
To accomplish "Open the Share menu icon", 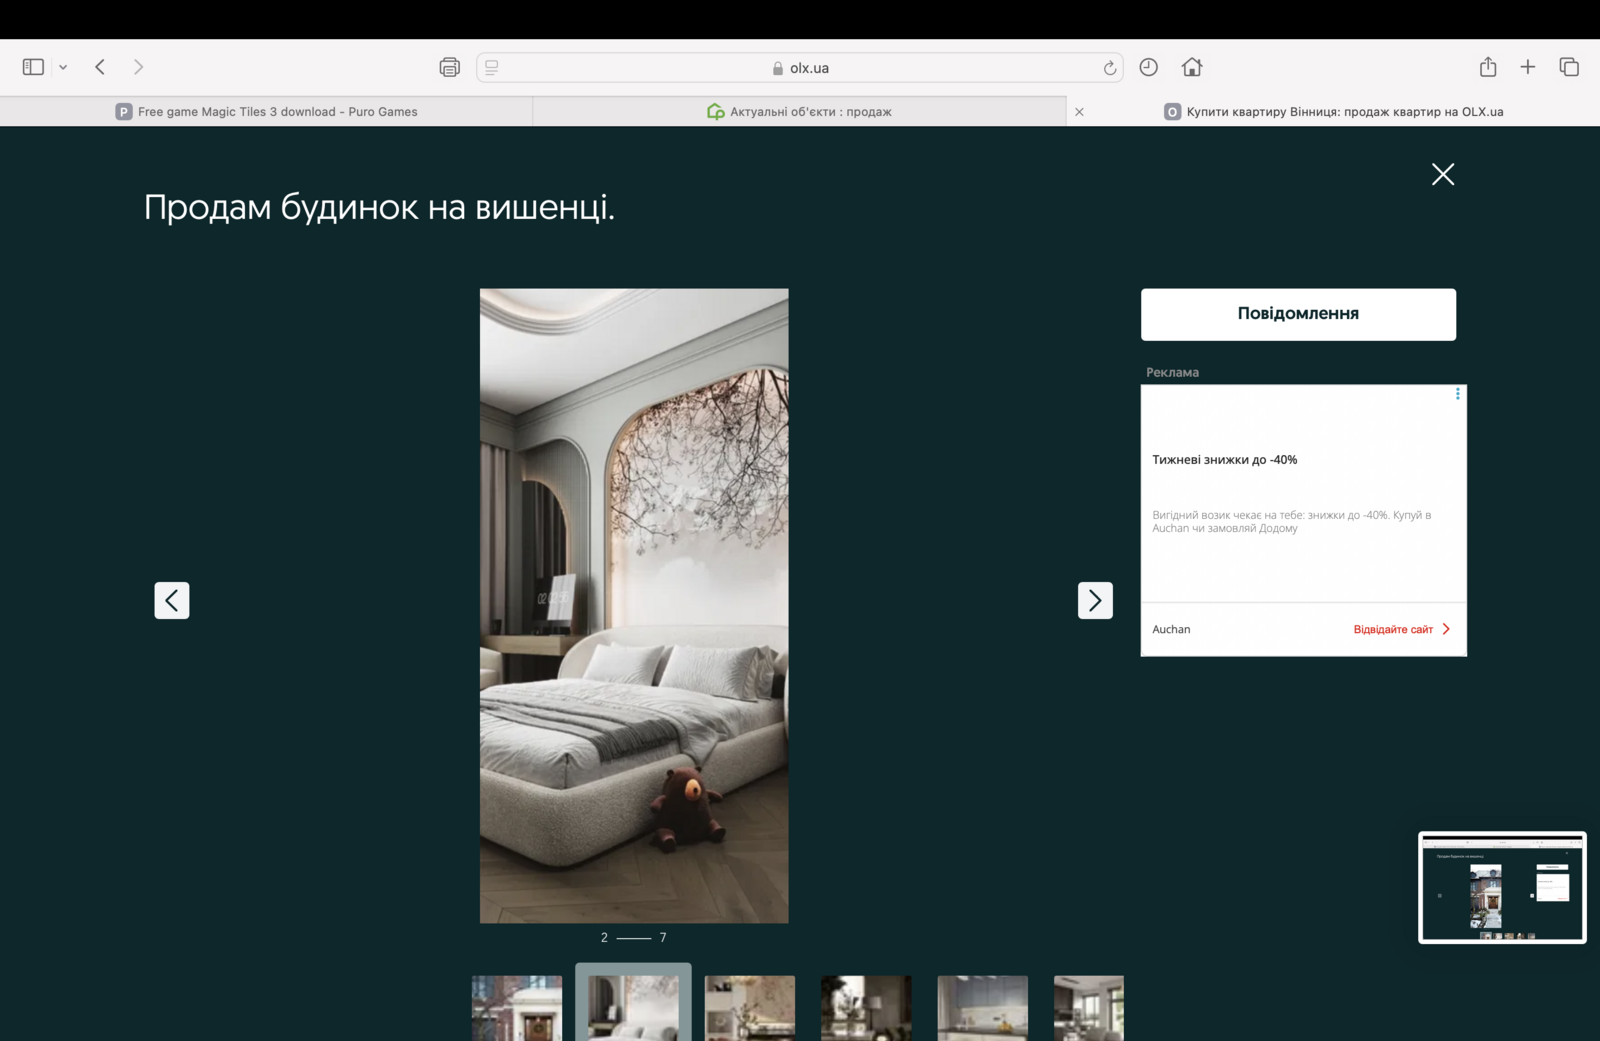I will tap(1488, 67).
